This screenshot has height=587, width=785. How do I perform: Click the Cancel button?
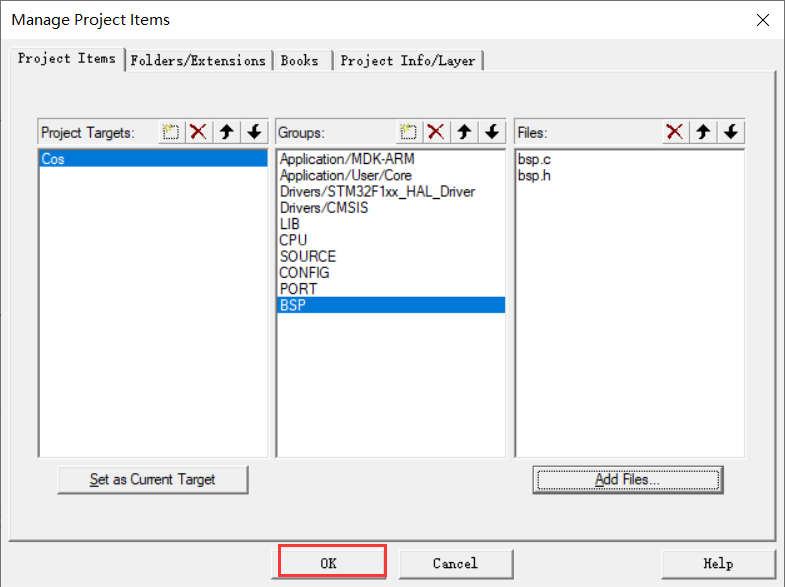[456, 563]
